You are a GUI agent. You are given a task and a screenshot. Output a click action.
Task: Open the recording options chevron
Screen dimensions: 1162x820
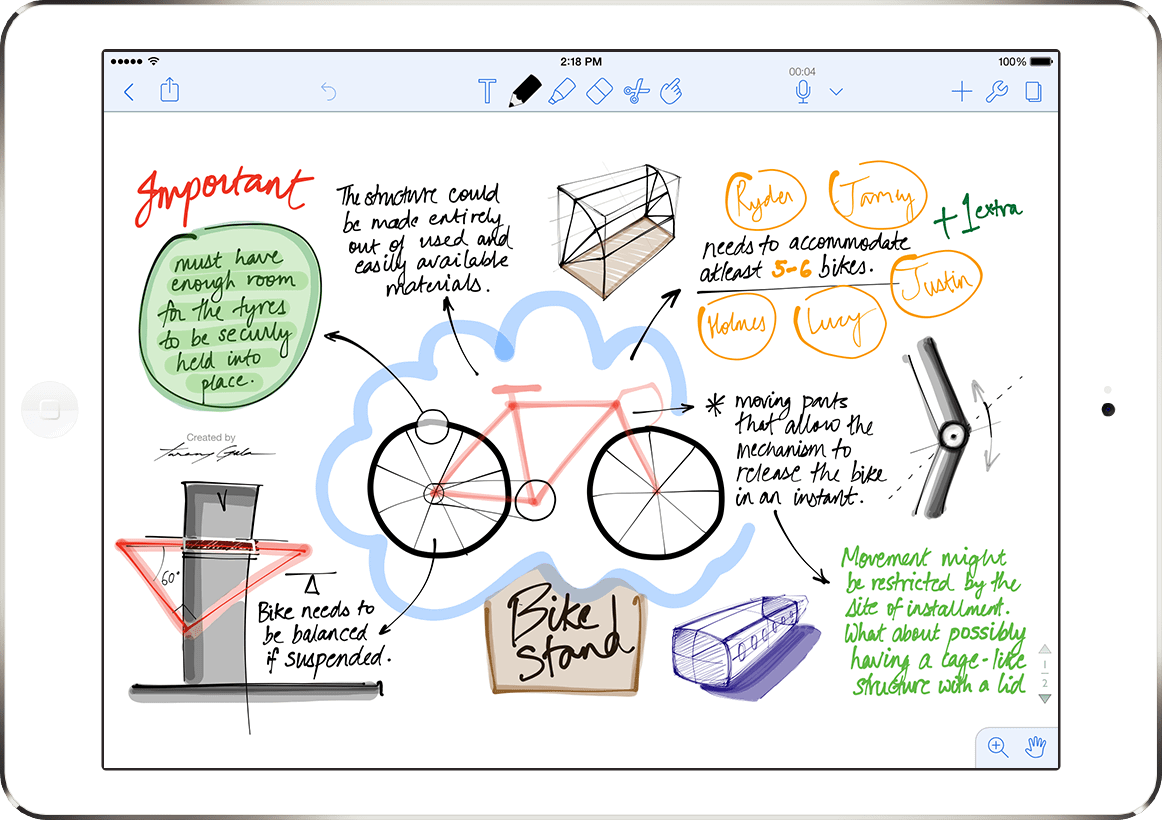point(836,91)
